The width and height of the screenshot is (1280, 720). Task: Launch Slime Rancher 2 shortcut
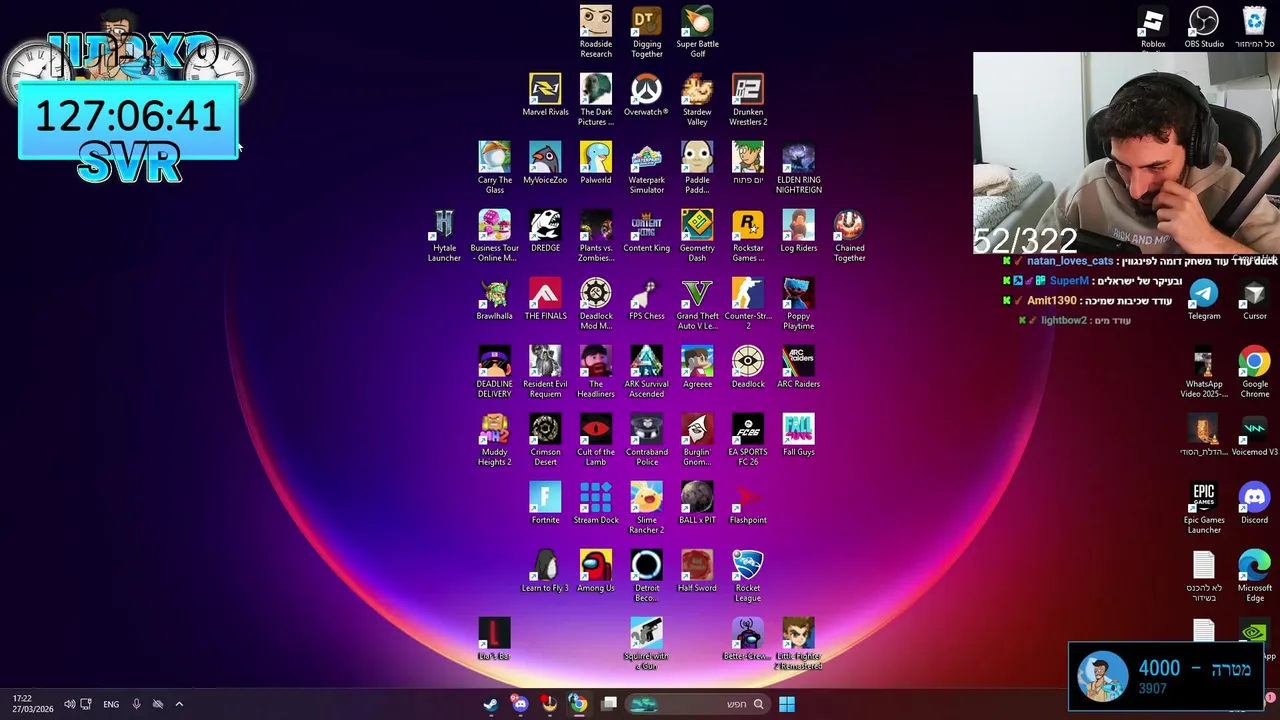tap(647, 508)
